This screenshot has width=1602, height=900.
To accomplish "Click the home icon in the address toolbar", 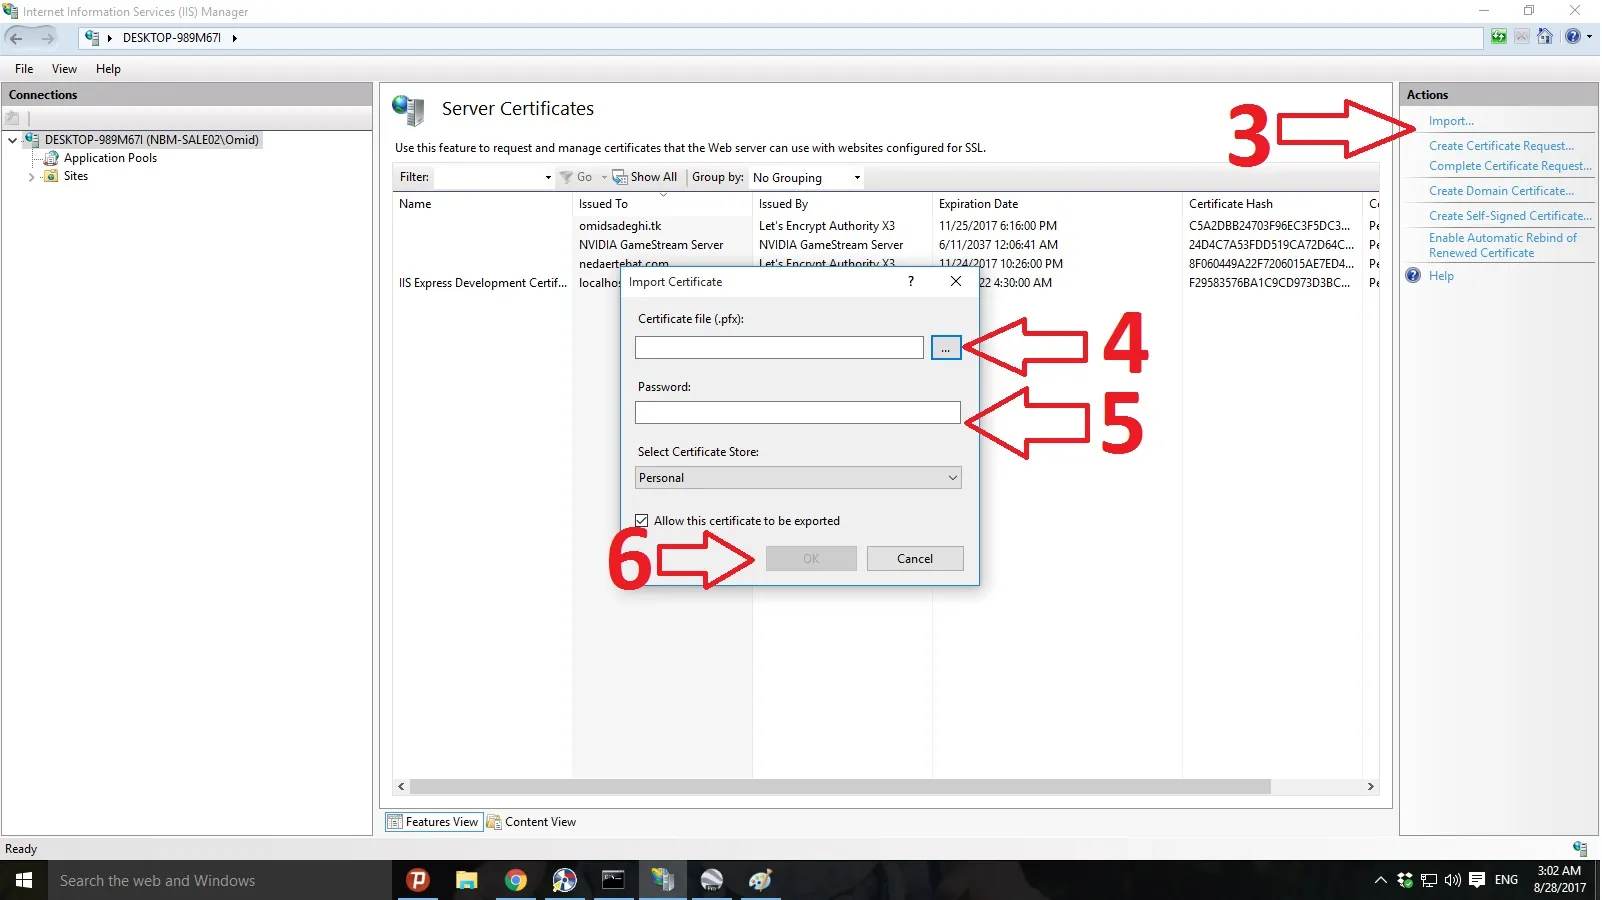I will tap(1545, 37).
